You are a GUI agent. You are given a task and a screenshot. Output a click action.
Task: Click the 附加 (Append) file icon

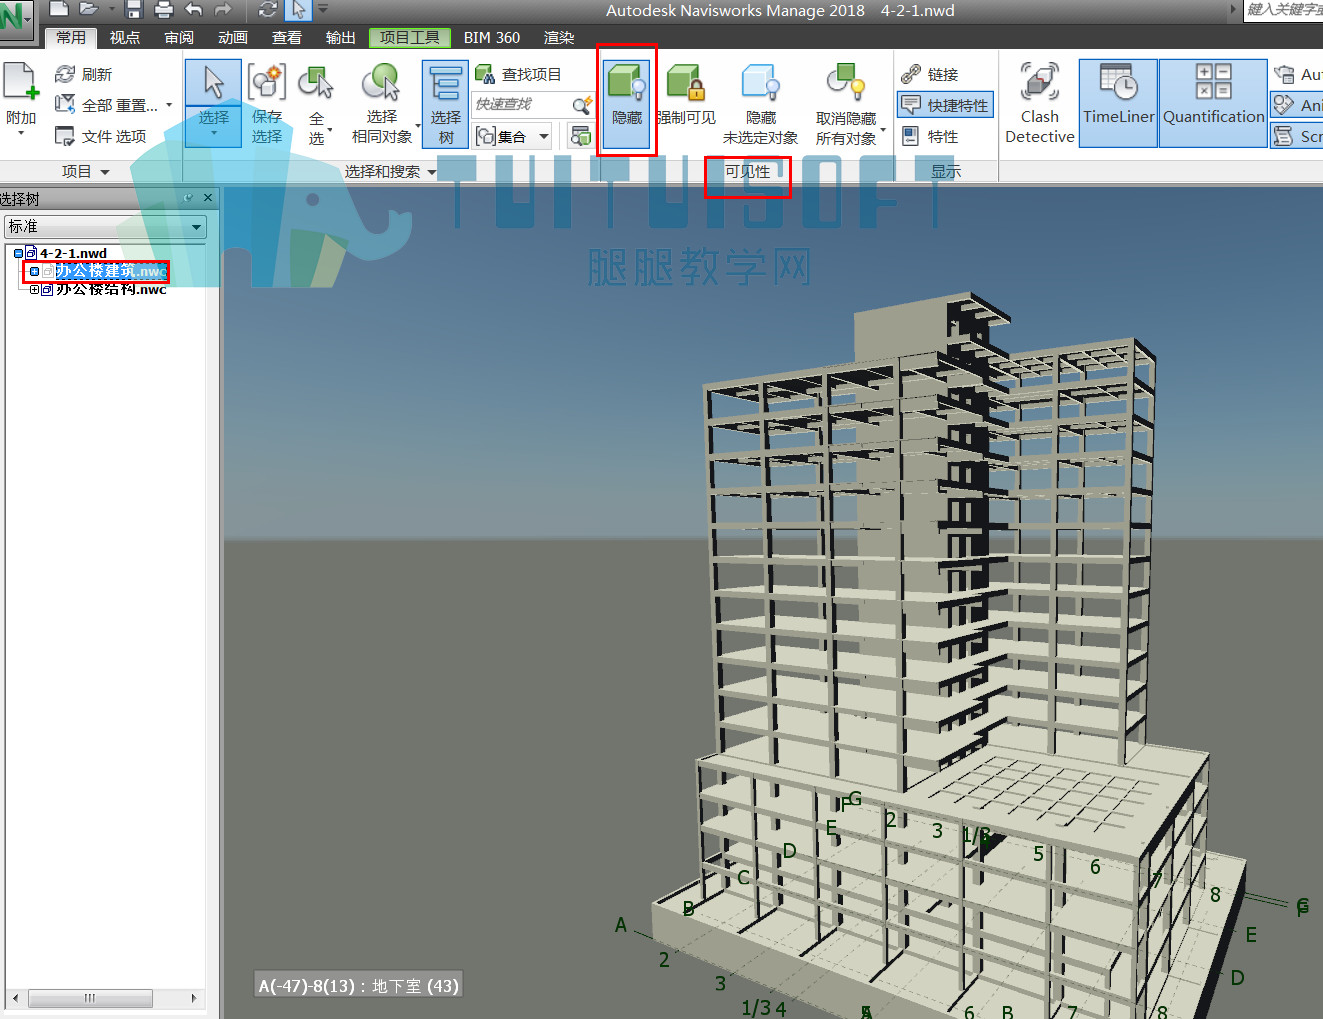(20, 81)
